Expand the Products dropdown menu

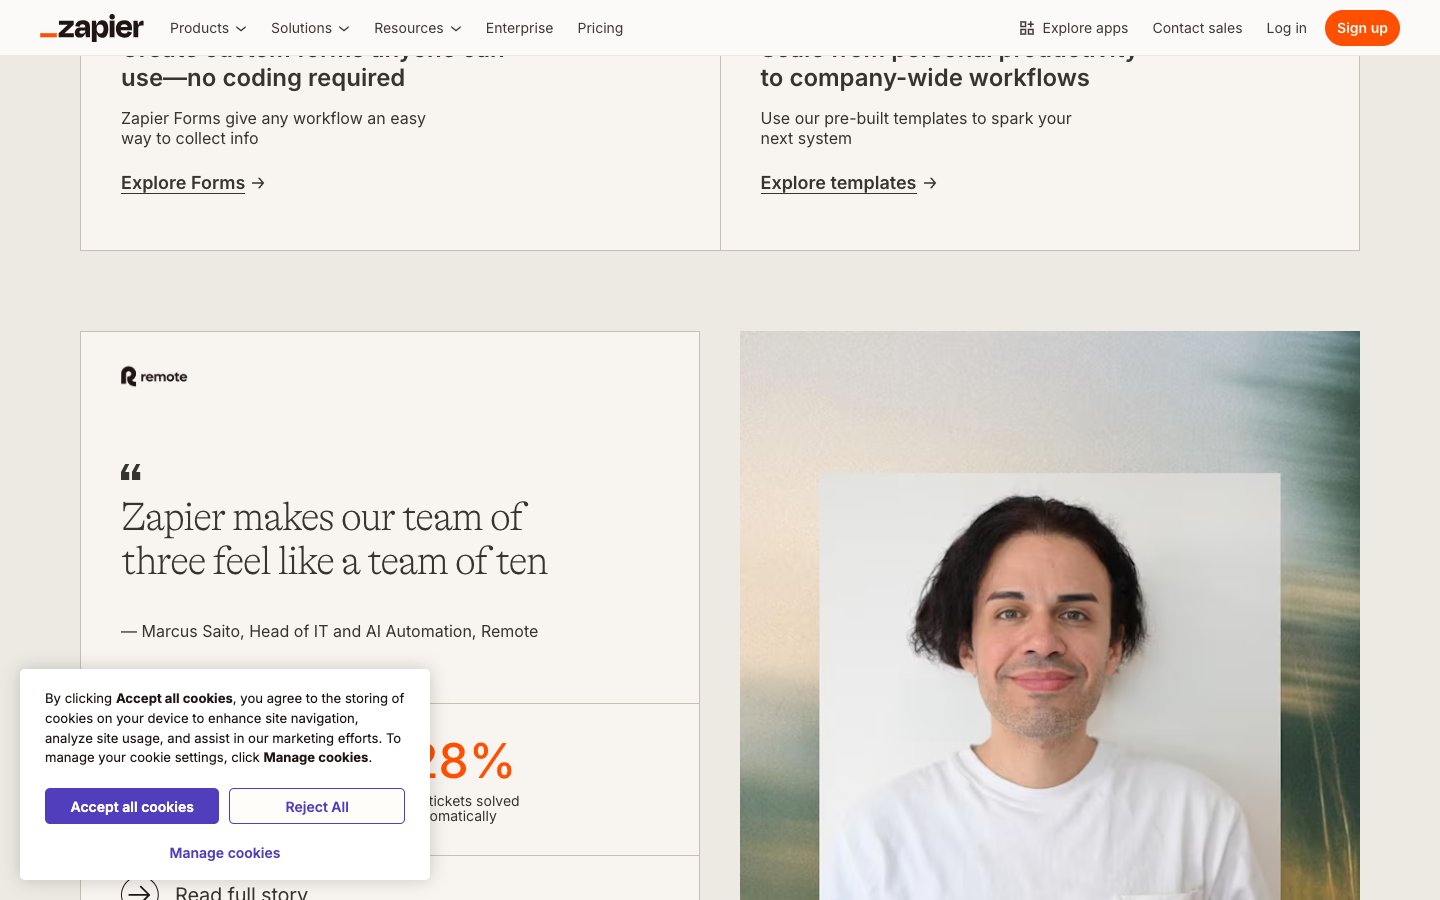coord(208,28)
